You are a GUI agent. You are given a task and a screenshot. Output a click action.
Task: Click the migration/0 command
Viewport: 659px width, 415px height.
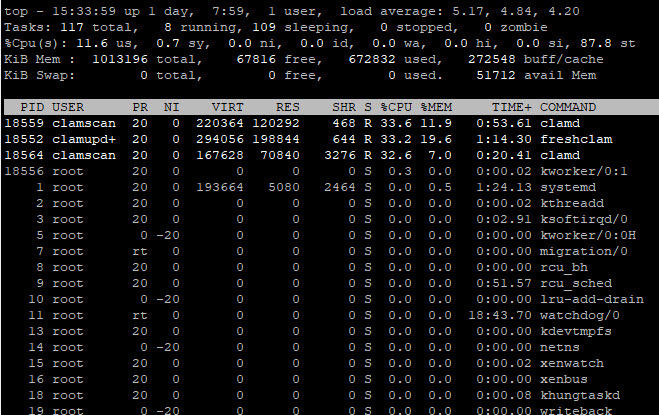[584, 251]
